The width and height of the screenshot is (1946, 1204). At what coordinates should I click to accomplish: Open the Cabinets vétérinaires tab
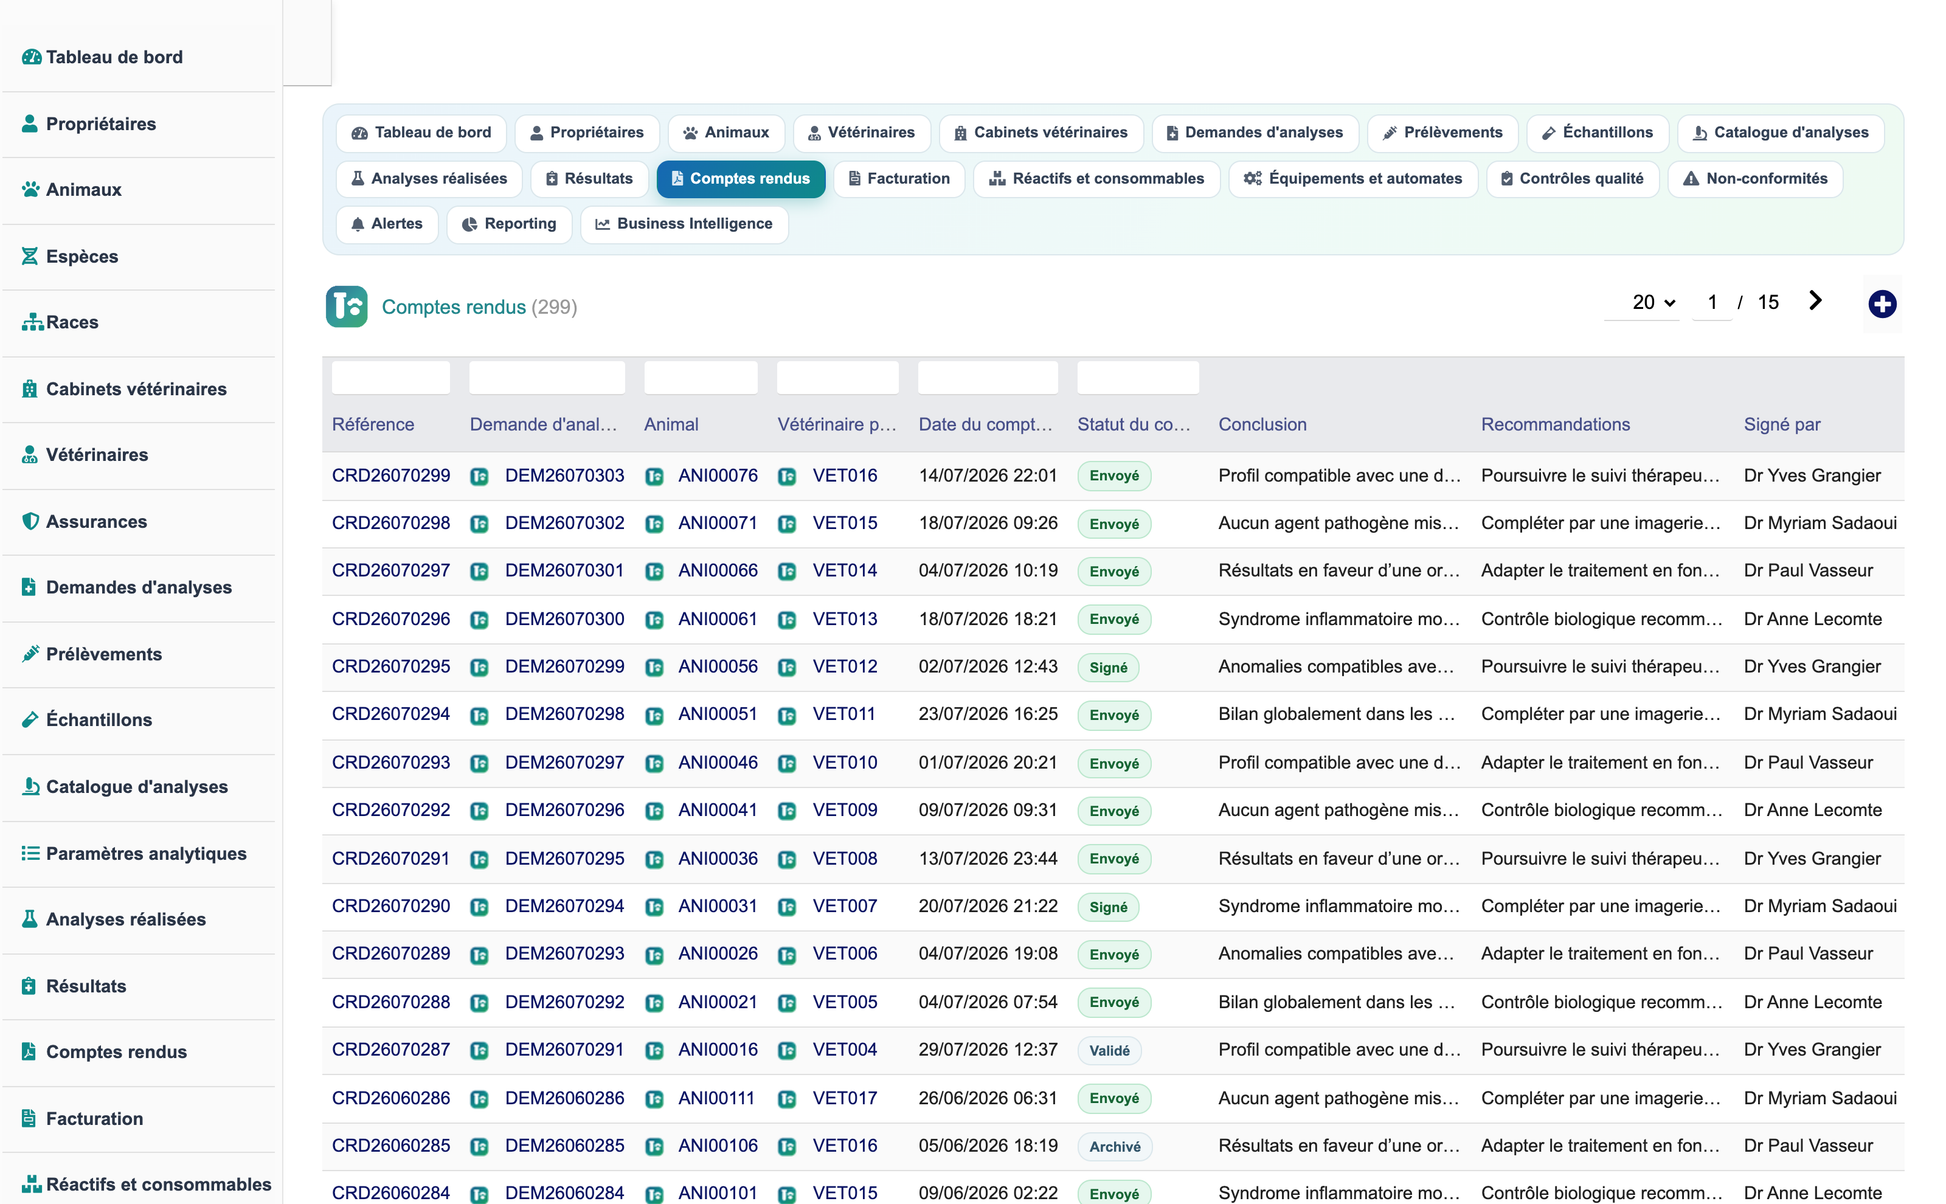[1041, 133]
